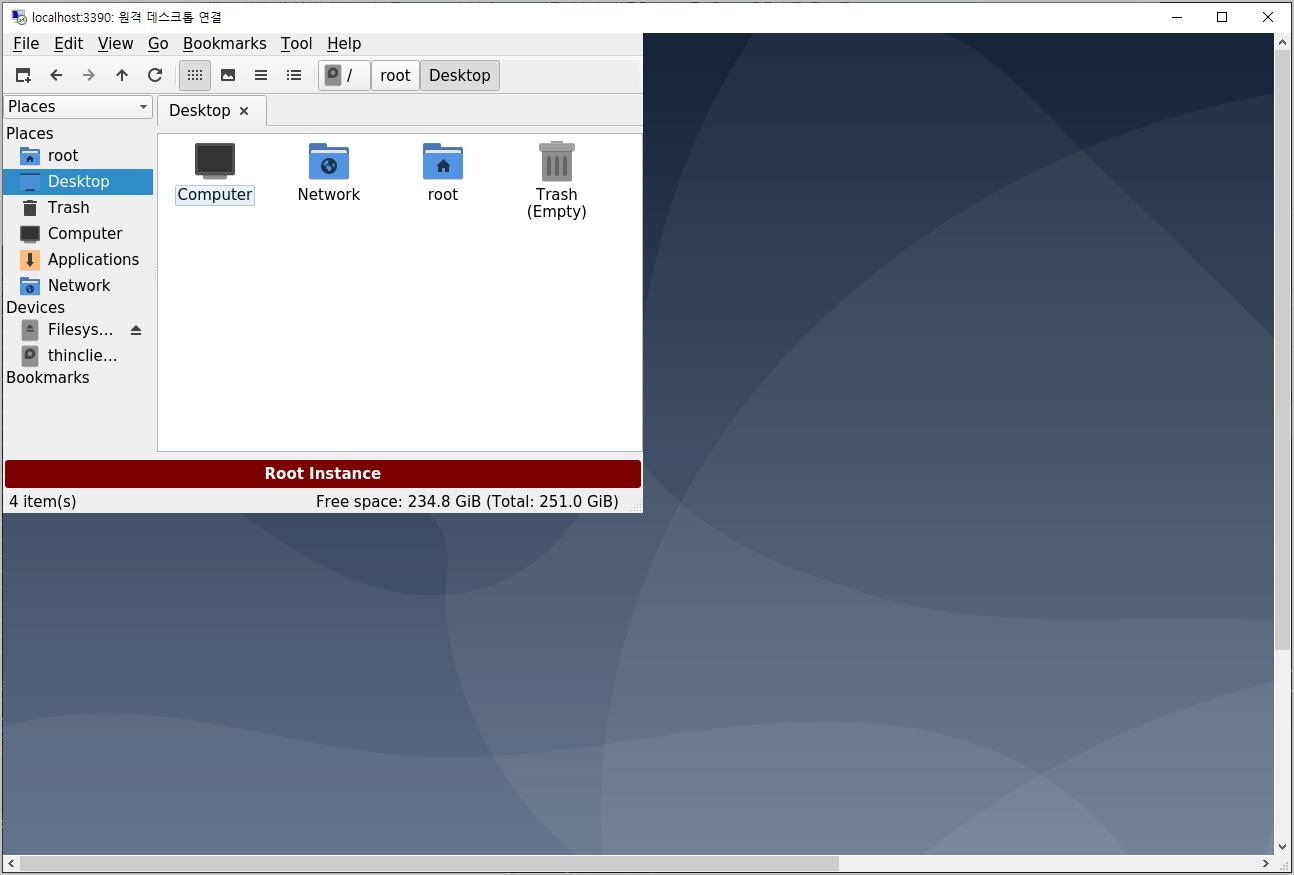Switch to thumbnail view mode

coord(228,75)
